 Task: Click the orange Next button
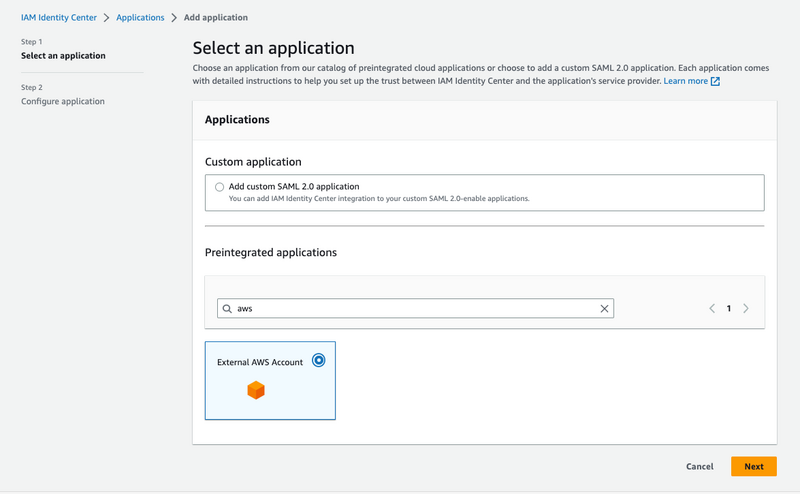tap(754, 466)
